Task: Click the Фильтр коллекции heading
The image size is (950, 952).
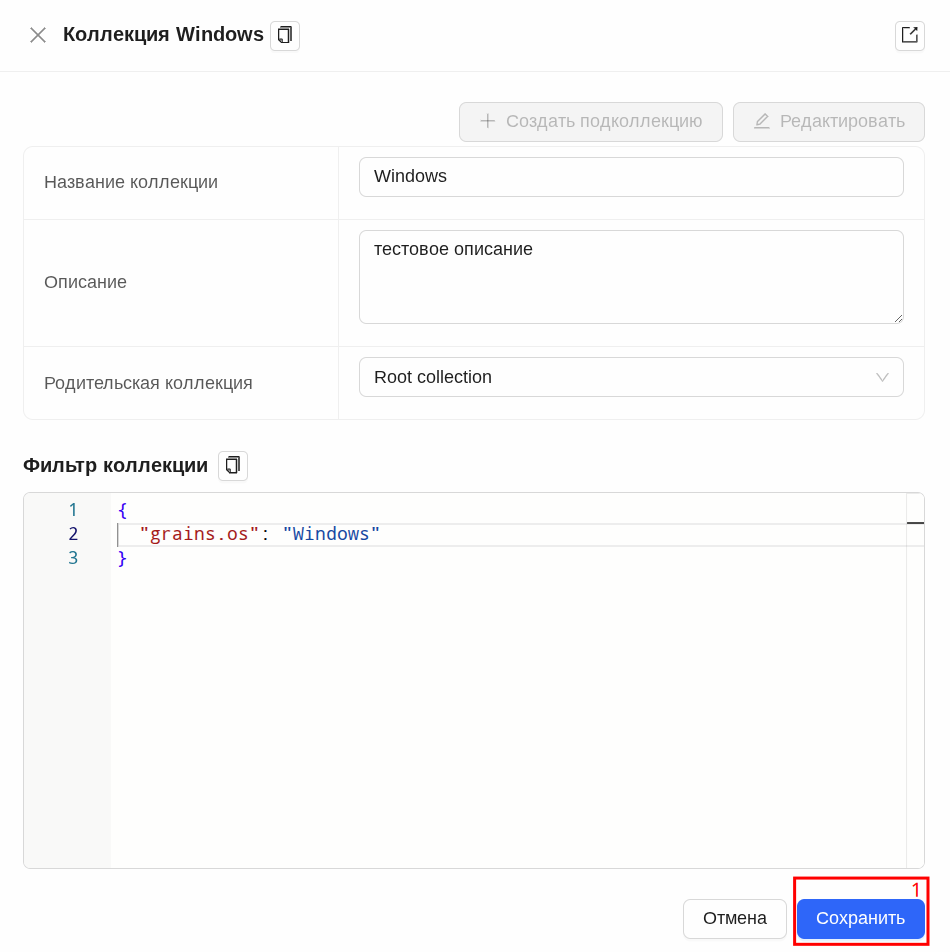Action: pos(115,466)
